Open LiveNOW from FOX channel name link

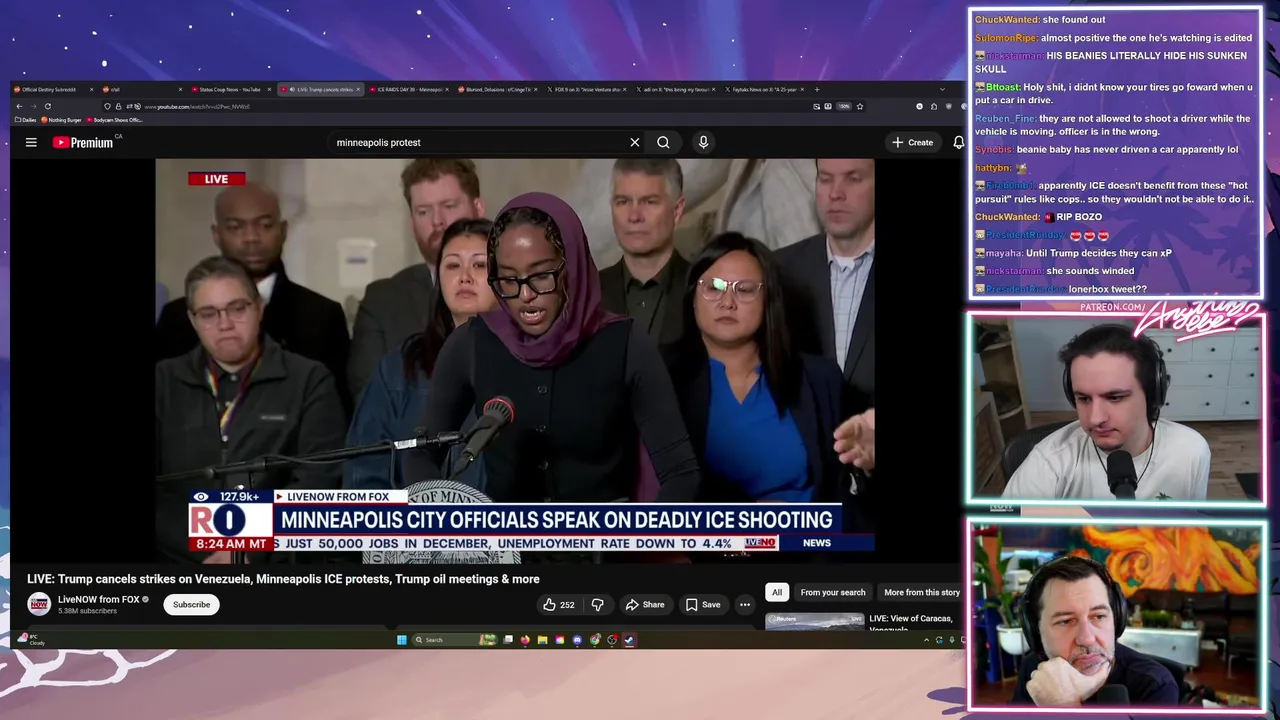tap(99, 599)
